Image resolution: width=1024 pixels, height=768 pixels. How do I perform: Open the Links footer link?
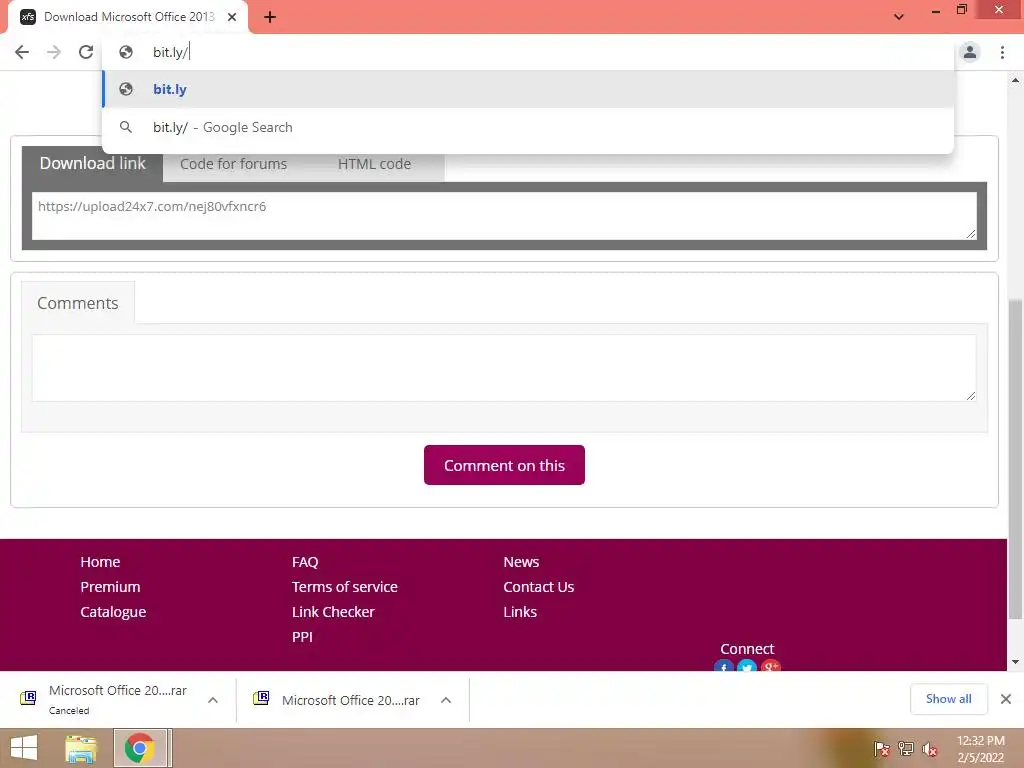click(520, 612)
